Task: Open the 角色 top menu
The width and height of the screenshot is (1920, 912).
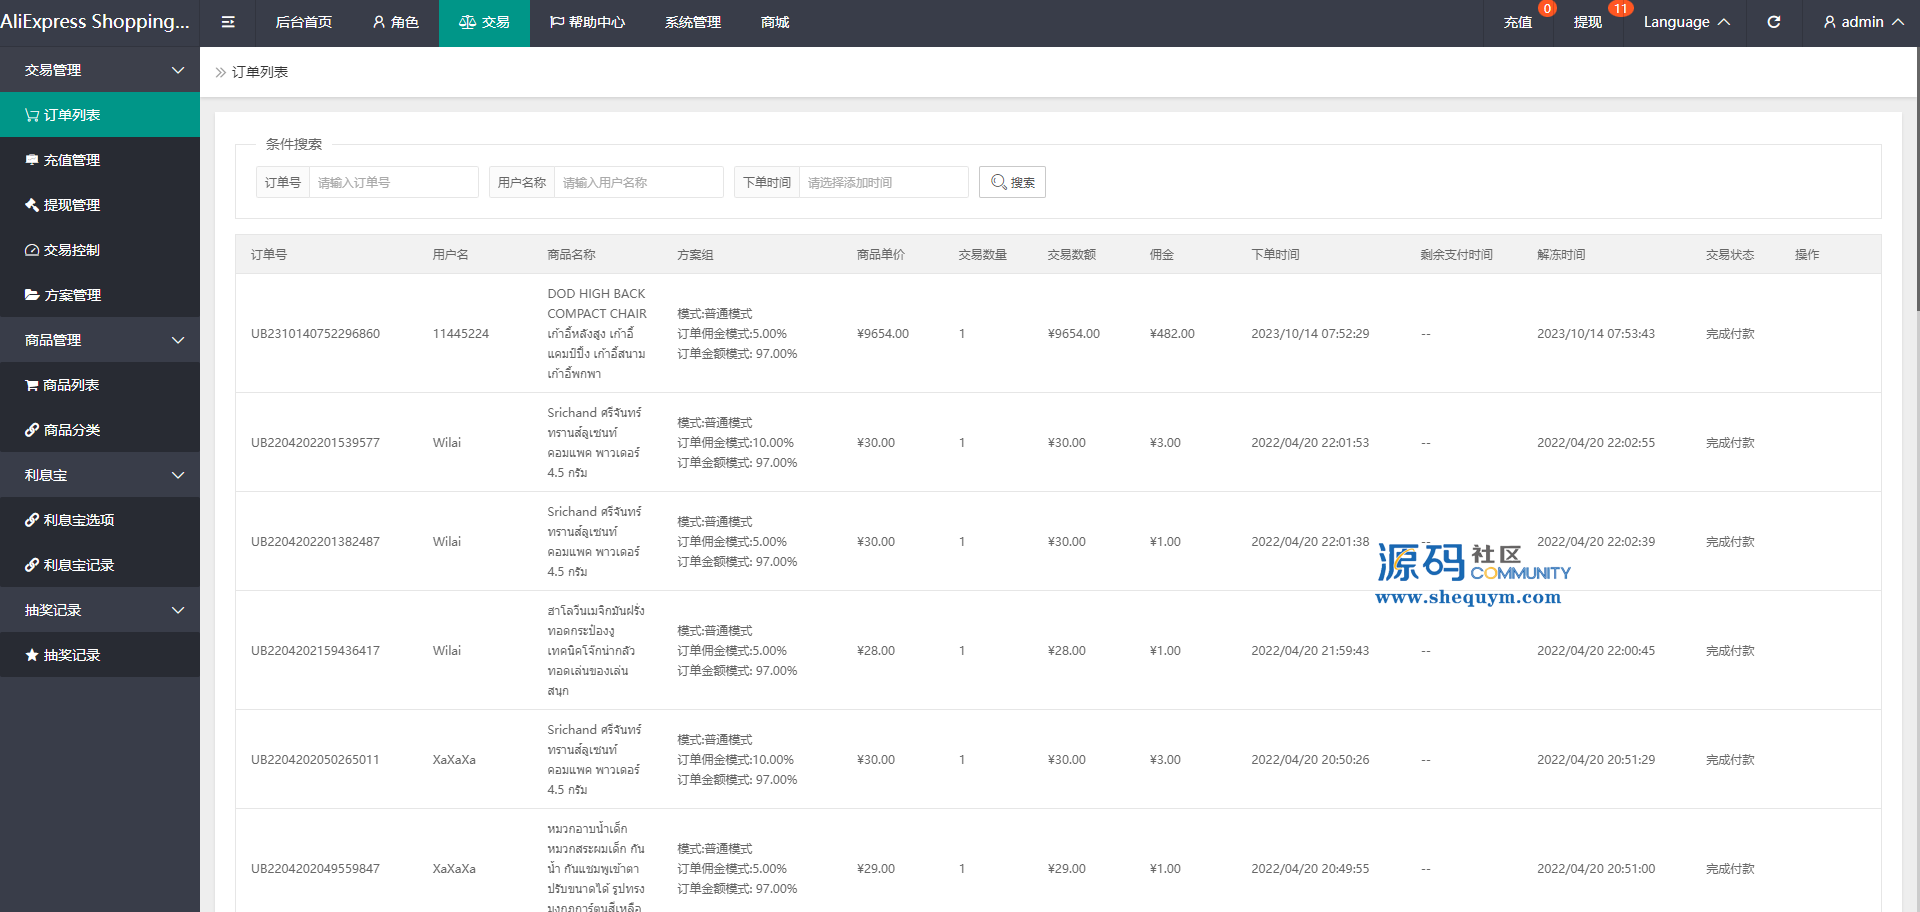Action: click(x=395, y=22)
